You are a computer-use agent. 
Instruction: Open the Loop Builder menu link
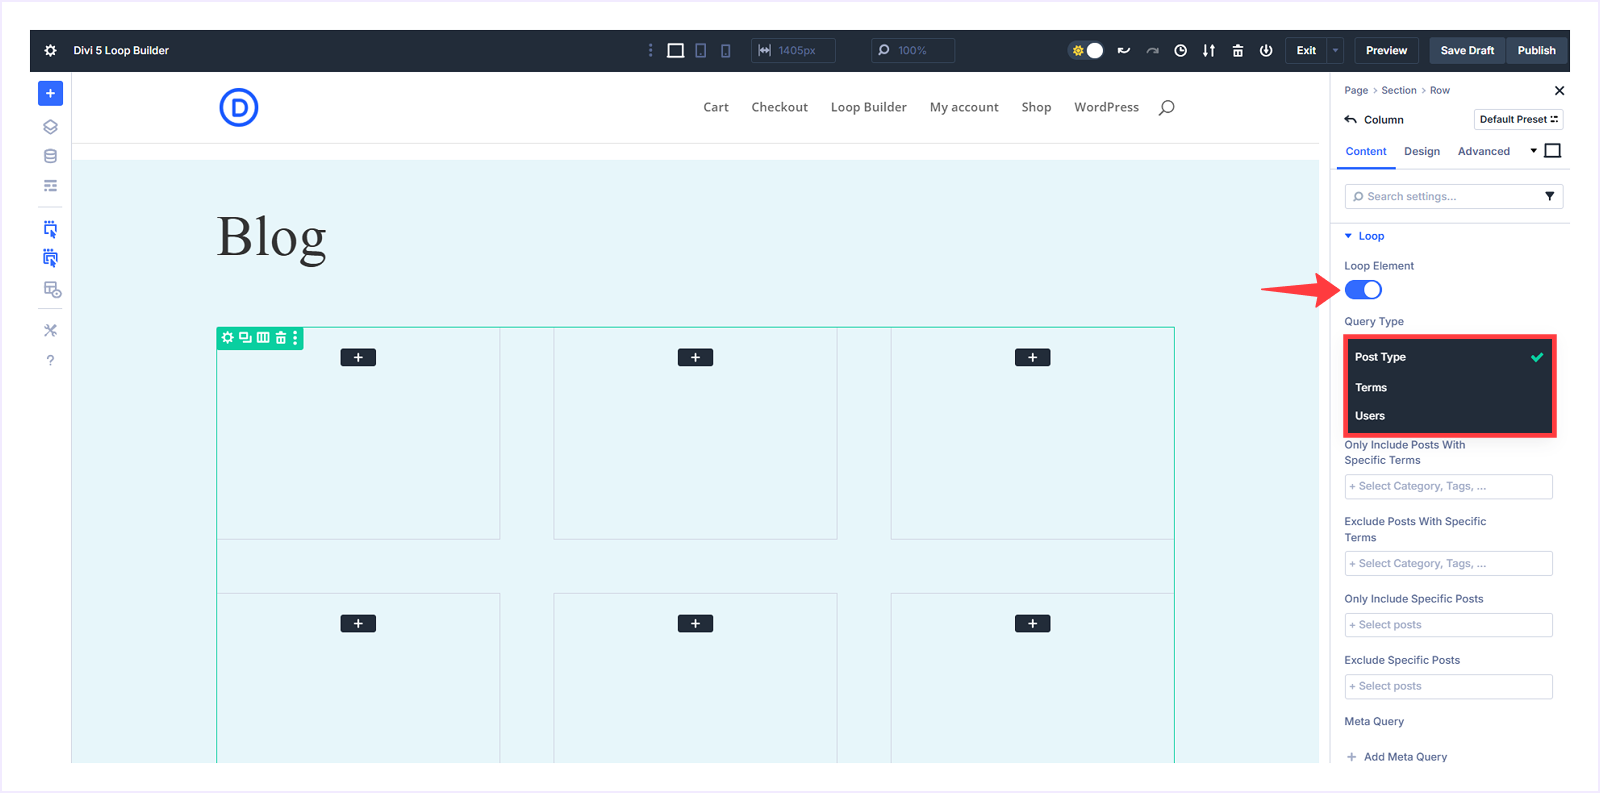pyautogui.click(x=869, y=107)
